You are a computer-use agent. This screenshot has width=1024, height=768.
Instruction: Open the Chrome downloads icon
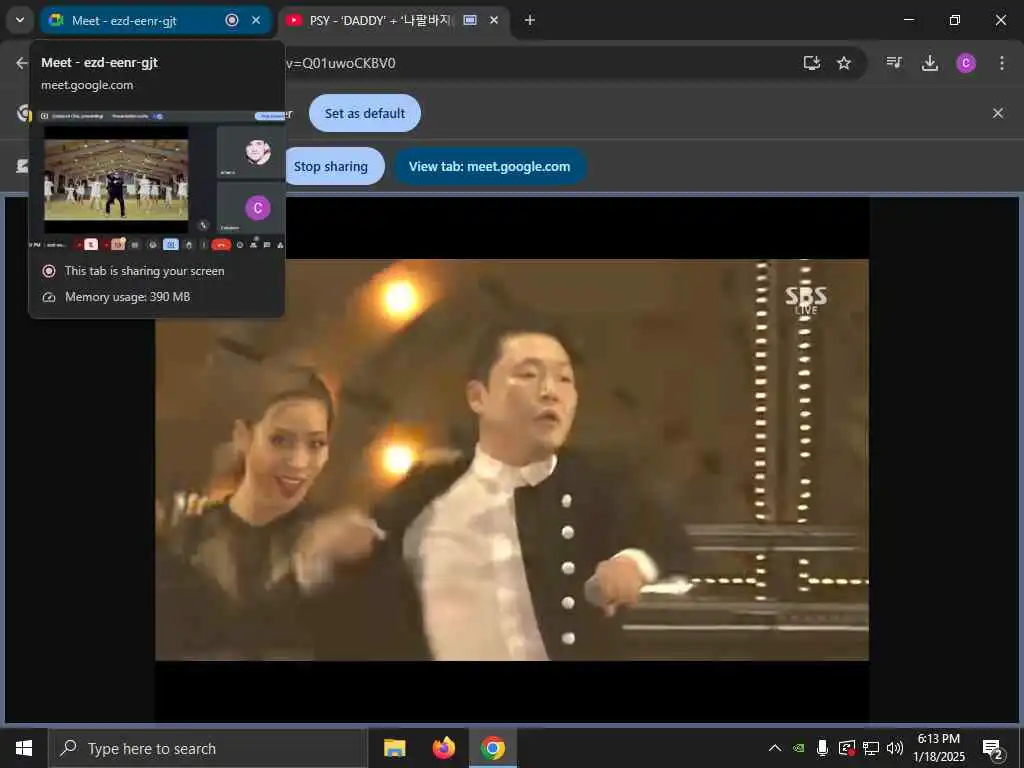tap(929, 63)
